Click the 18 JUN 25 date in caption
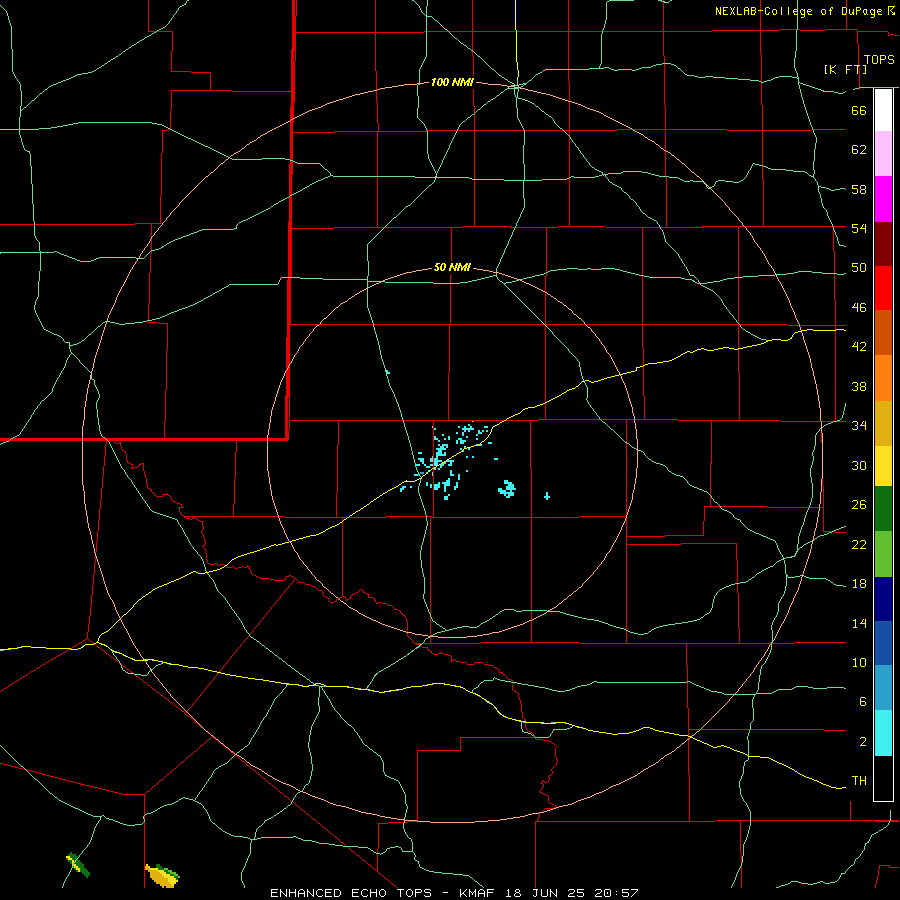The width and height of the screenshot is (900, 900). pos(545,893)
